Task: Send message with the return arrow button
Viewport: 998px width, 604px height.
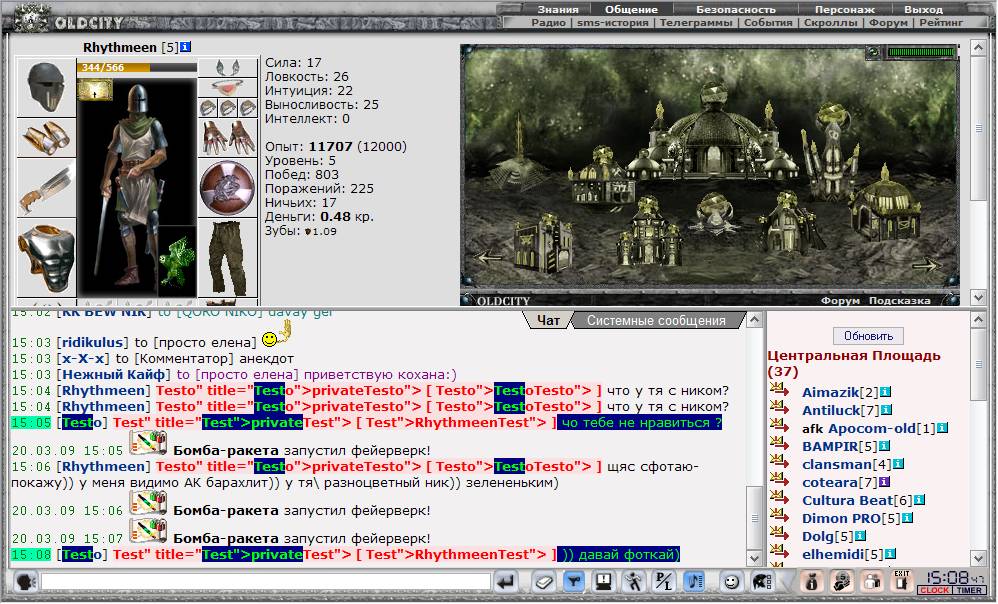Action: point(507,582)
